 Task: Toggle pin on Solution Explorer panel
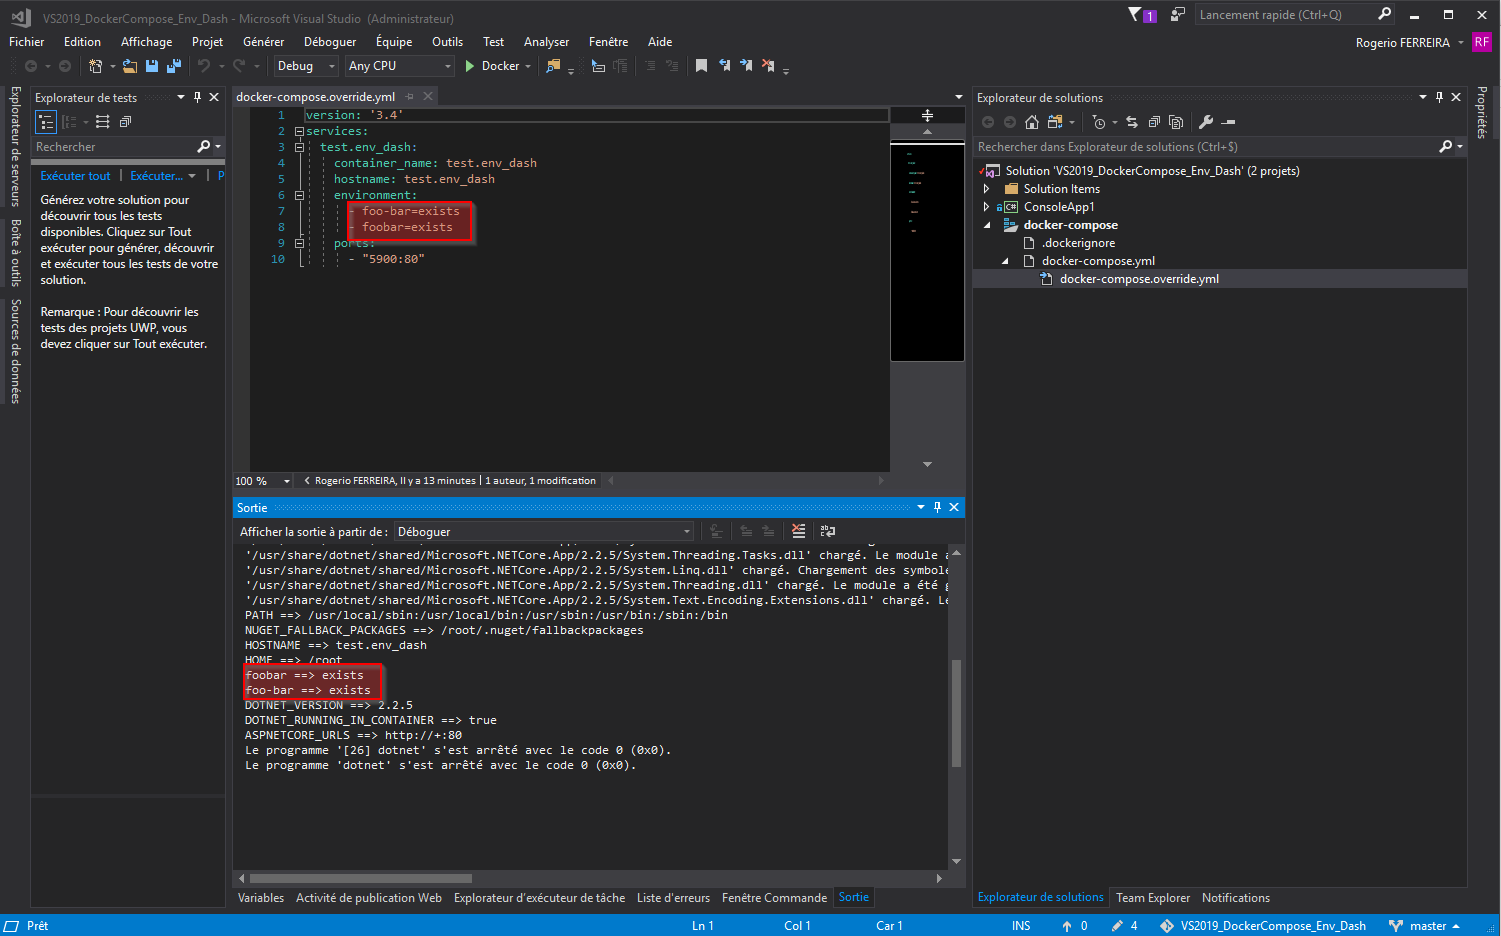point(1439,97)
